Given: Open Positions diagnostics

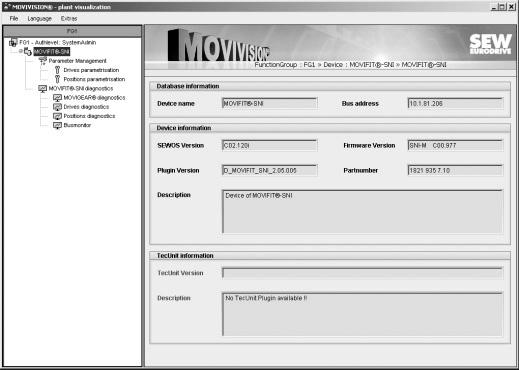Looking at the screenshot, I should [89, 116].
